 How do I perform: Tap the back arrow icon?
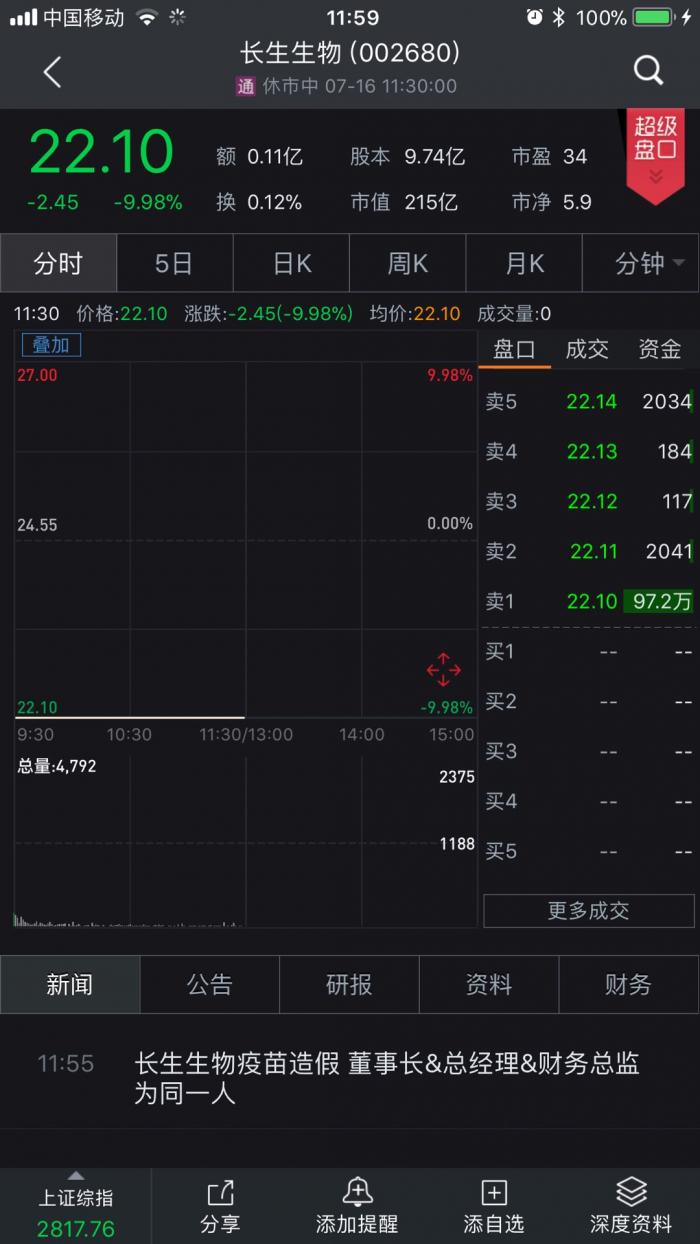click(x=52, y=71)
